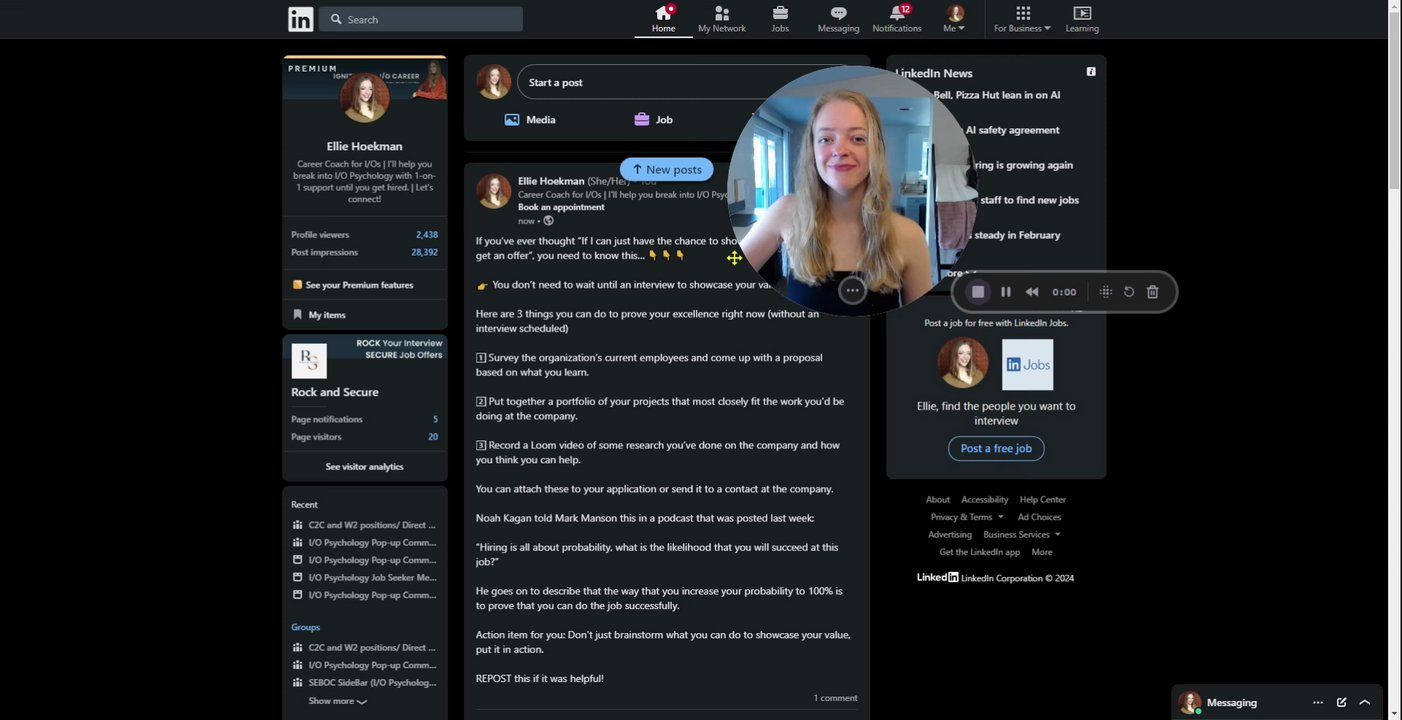This screenshot has height=720, width=1402.
Task: Open Get the LinkedIn app link
Action: 980,552
